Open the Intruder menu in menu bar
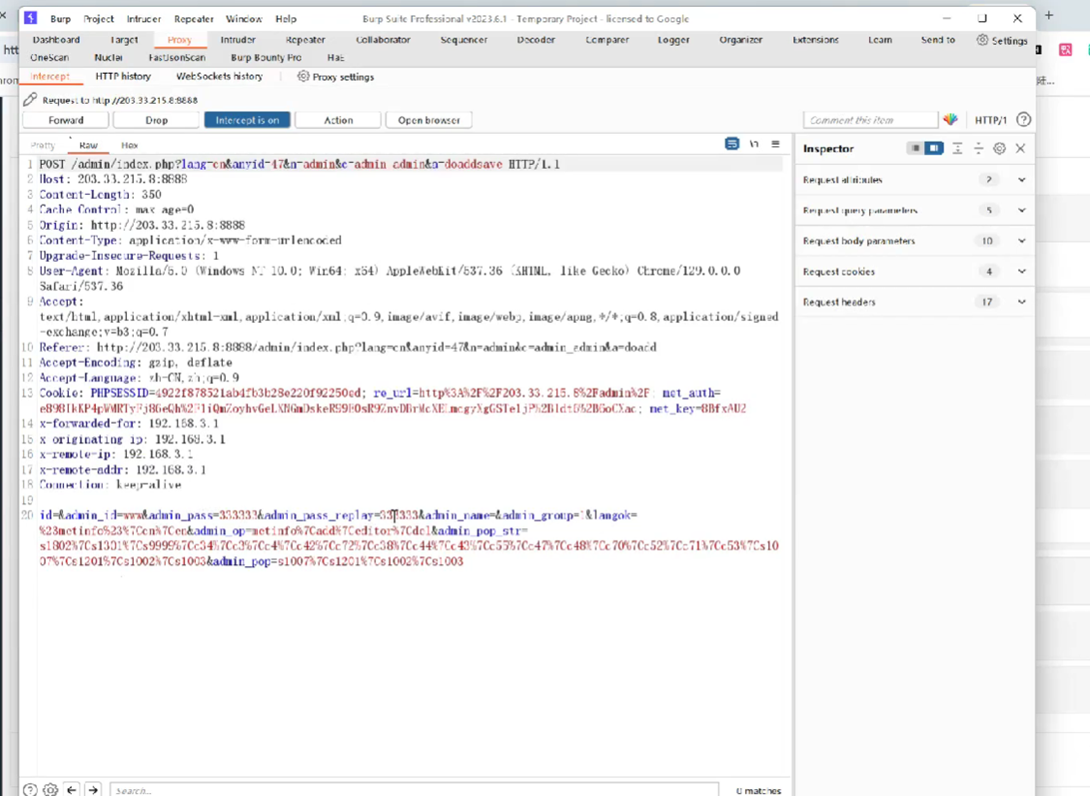1090x796 pixels. (x=143, y=19)
